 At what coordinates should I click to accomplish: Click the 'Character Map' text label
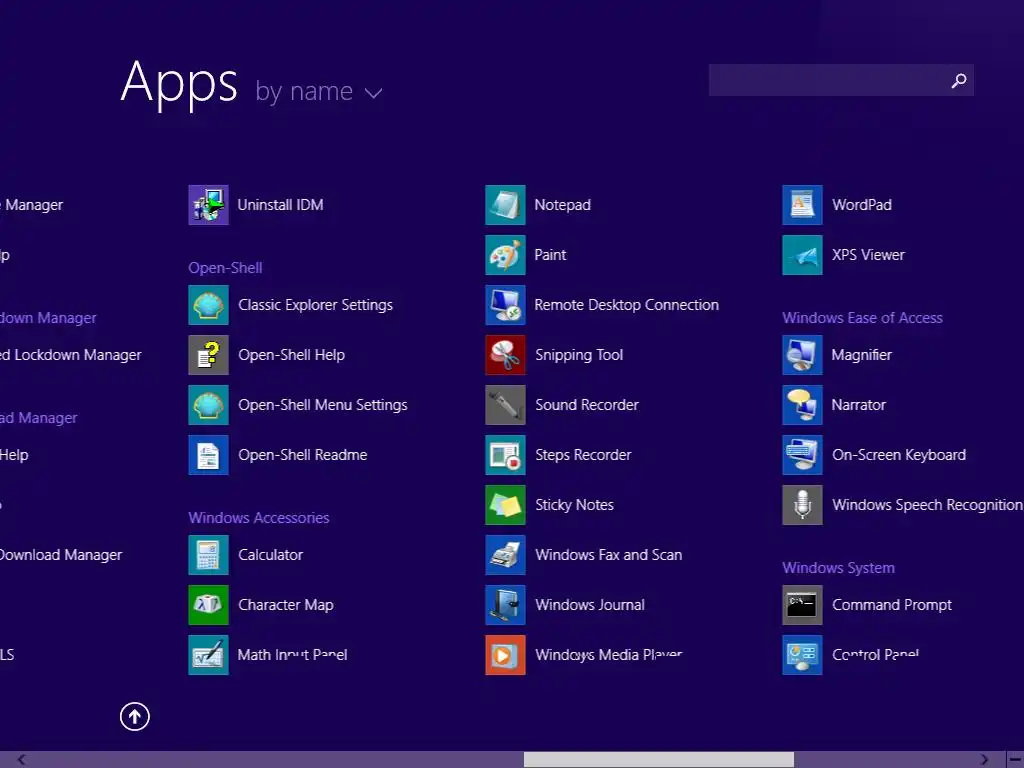286,605
